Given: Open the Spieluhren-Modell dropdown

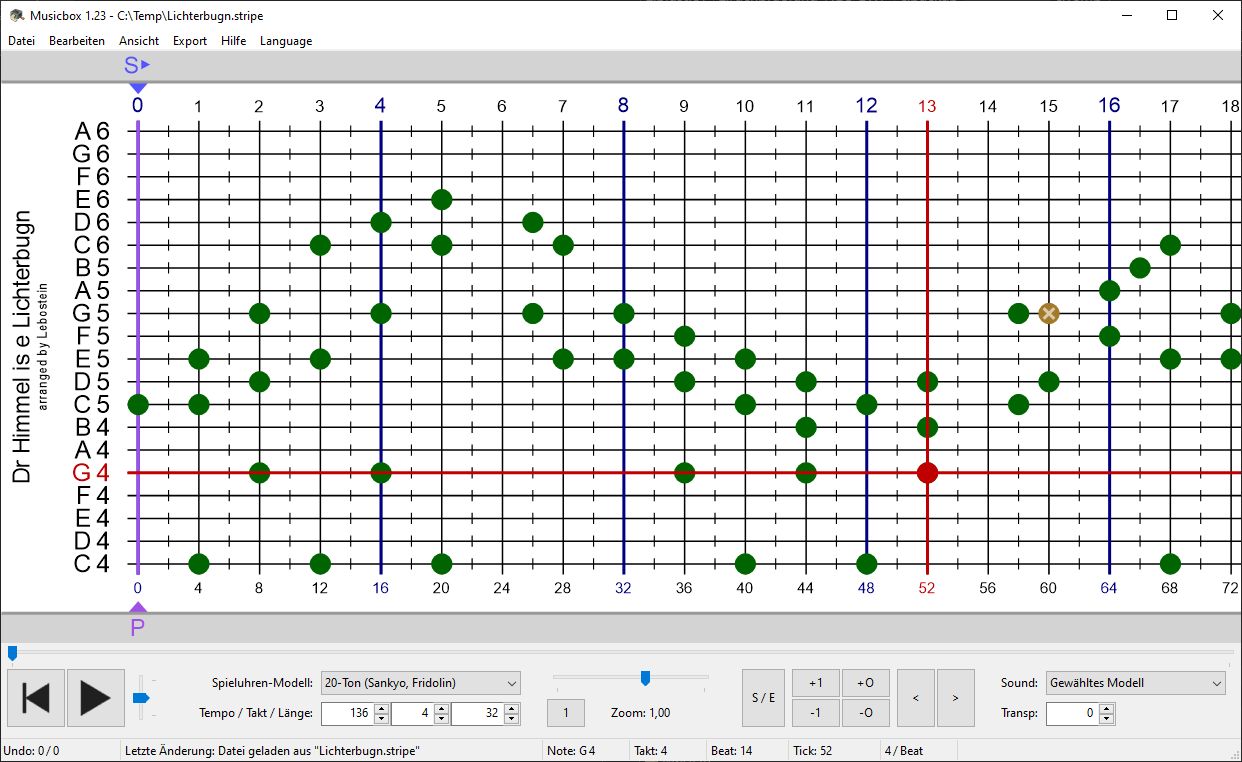Looking at the screenshot, I should [420, 683].
